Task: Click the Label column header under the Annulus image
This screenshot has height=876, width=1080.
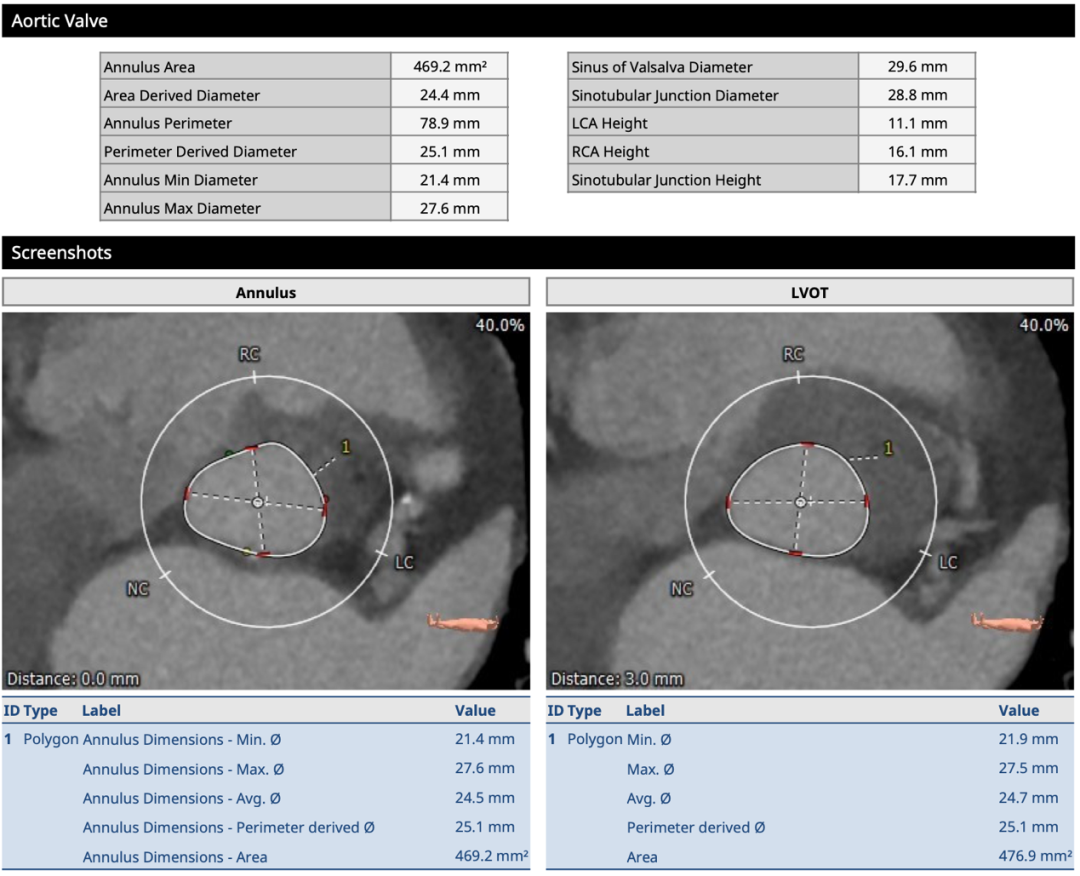Action: 103,710
